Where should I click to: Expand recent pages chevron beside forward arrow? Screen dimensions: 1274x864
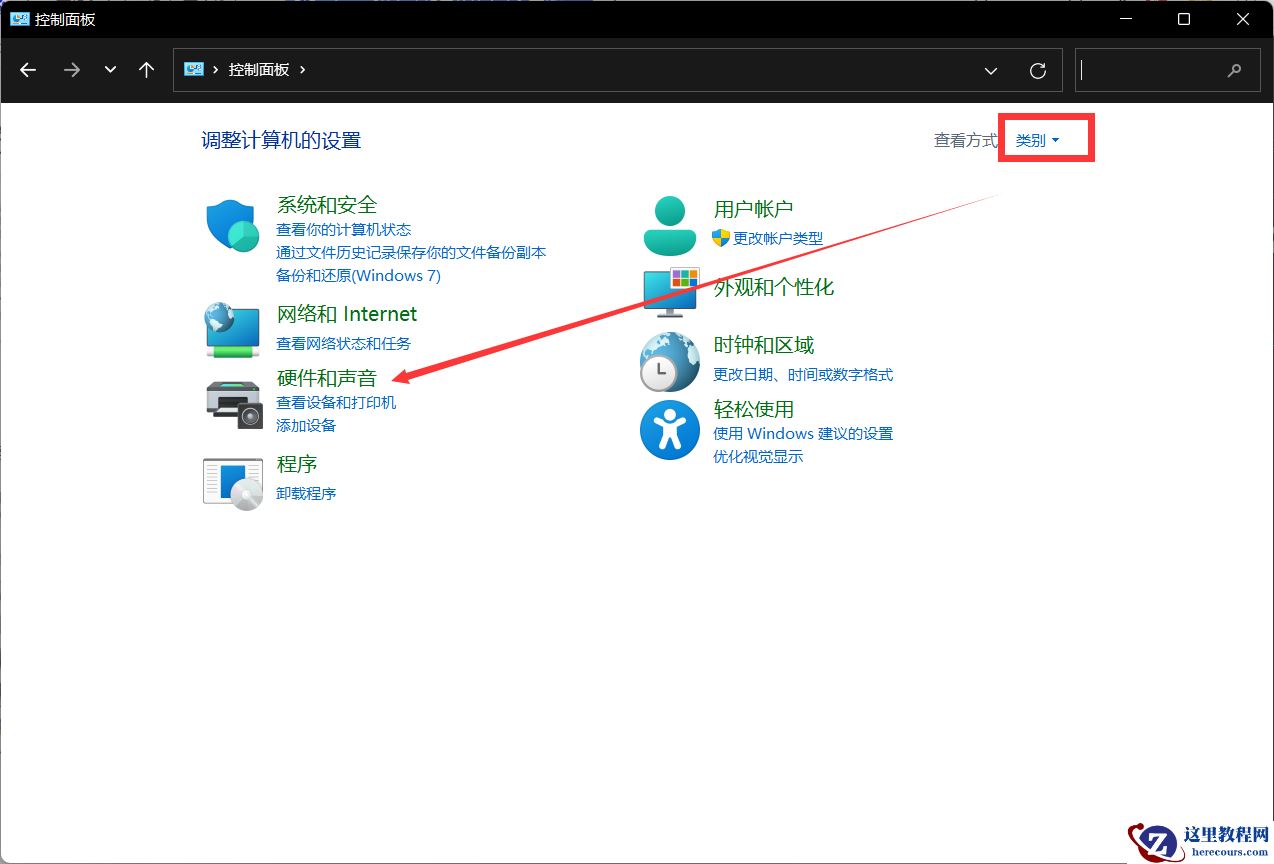(x=109, y=70)
